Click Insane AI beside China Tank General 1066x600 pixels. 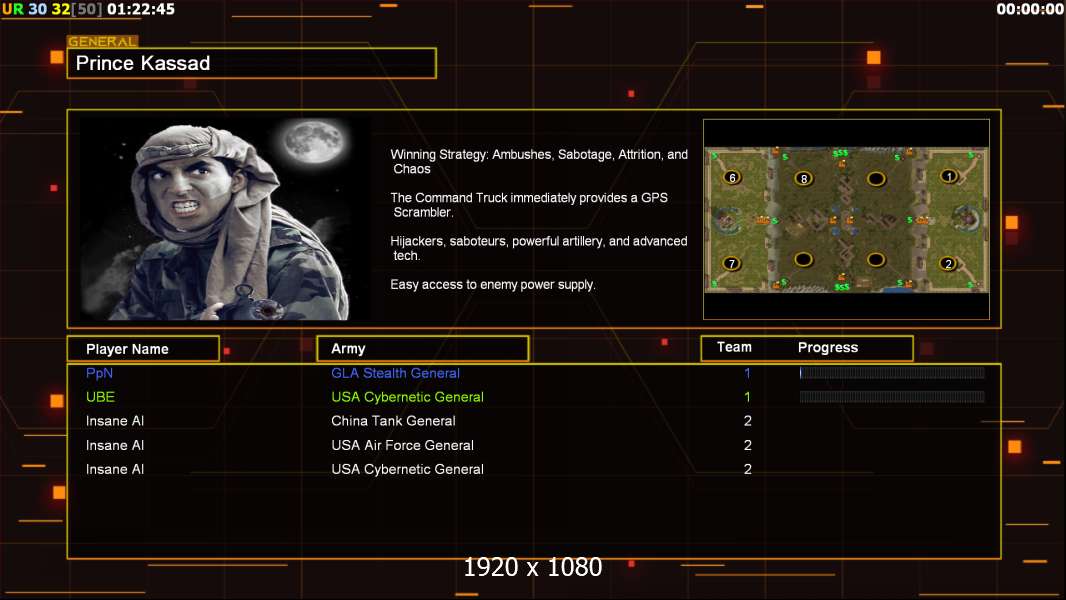coord(115,421)
